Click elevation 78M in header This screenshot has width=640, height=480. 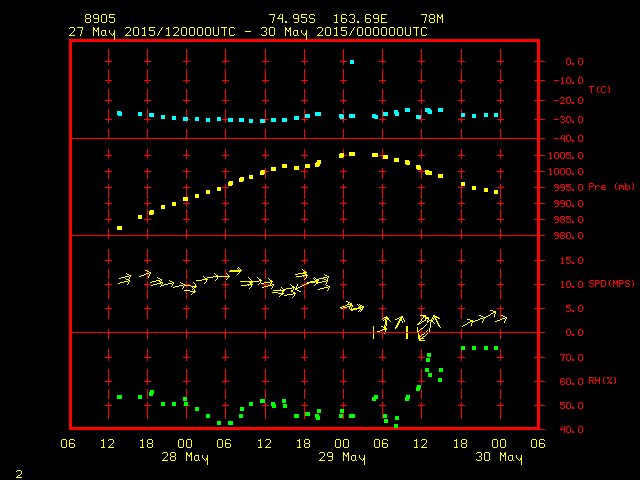point(432,19)
